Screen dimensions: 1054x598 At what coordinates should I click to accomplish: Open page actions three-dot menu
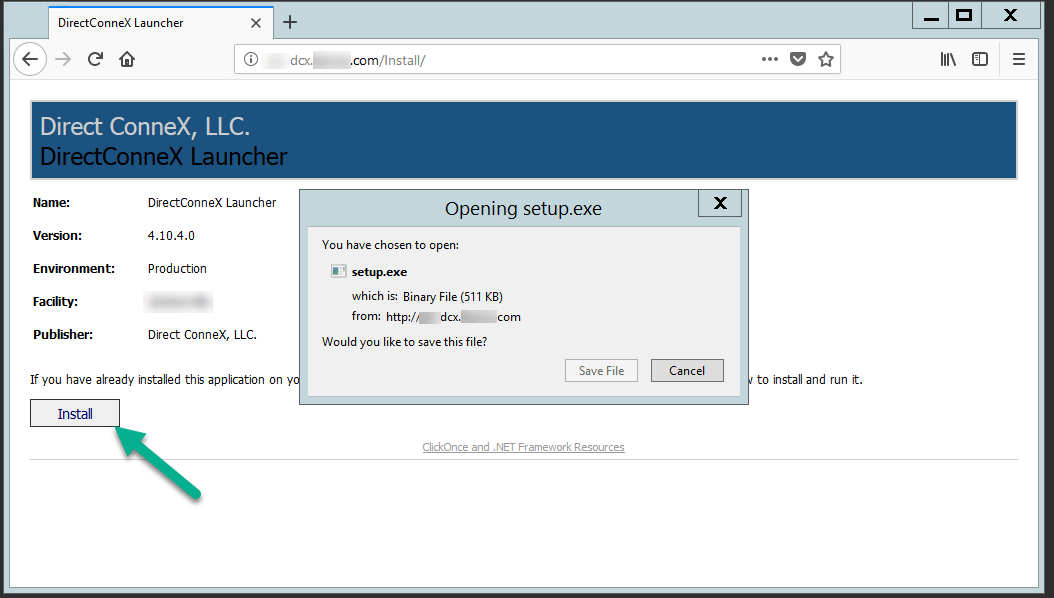[770, 59]
